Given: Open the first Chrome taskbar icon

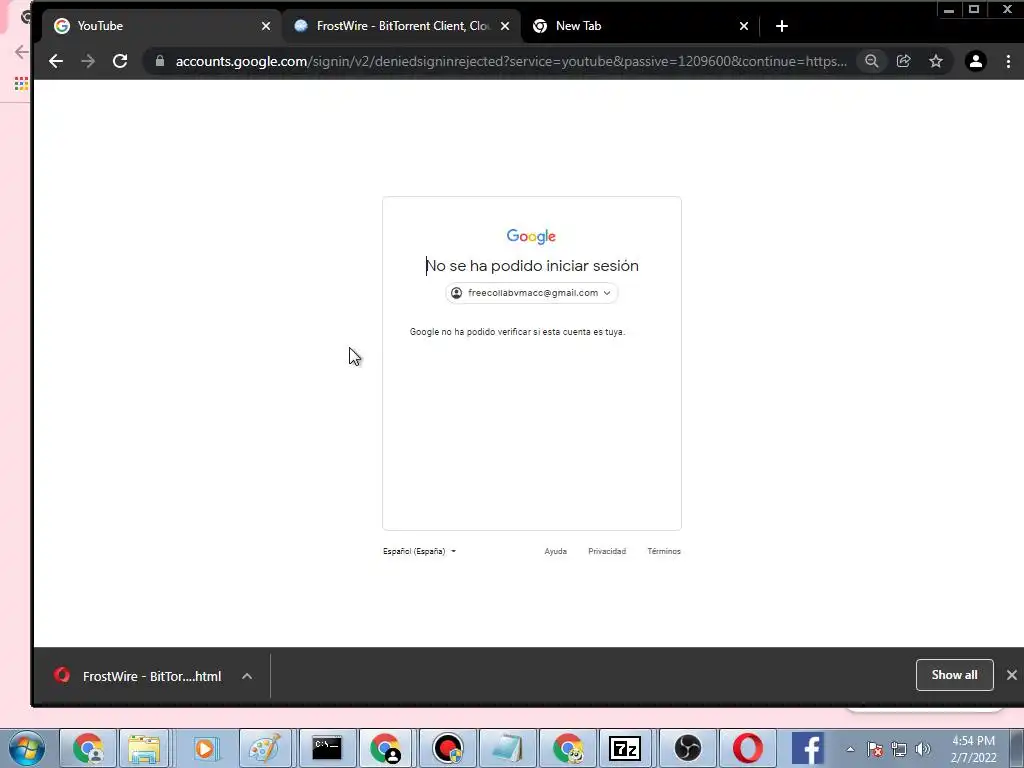Looking at the screenshot, I should pos(88,748).
